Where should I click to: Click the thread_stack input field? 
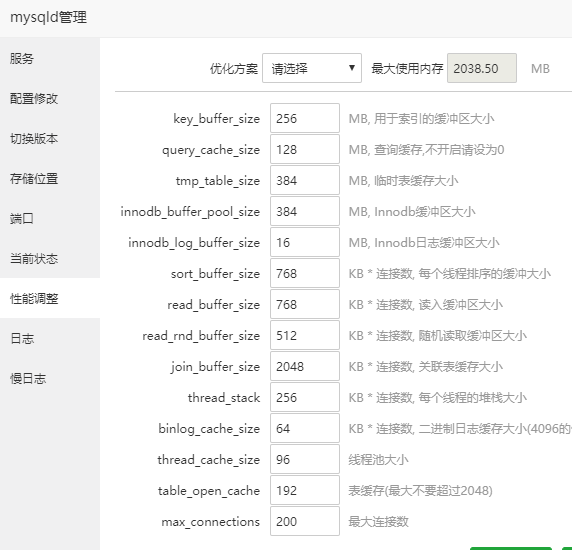pyautogui.click(x=305, y=397)
